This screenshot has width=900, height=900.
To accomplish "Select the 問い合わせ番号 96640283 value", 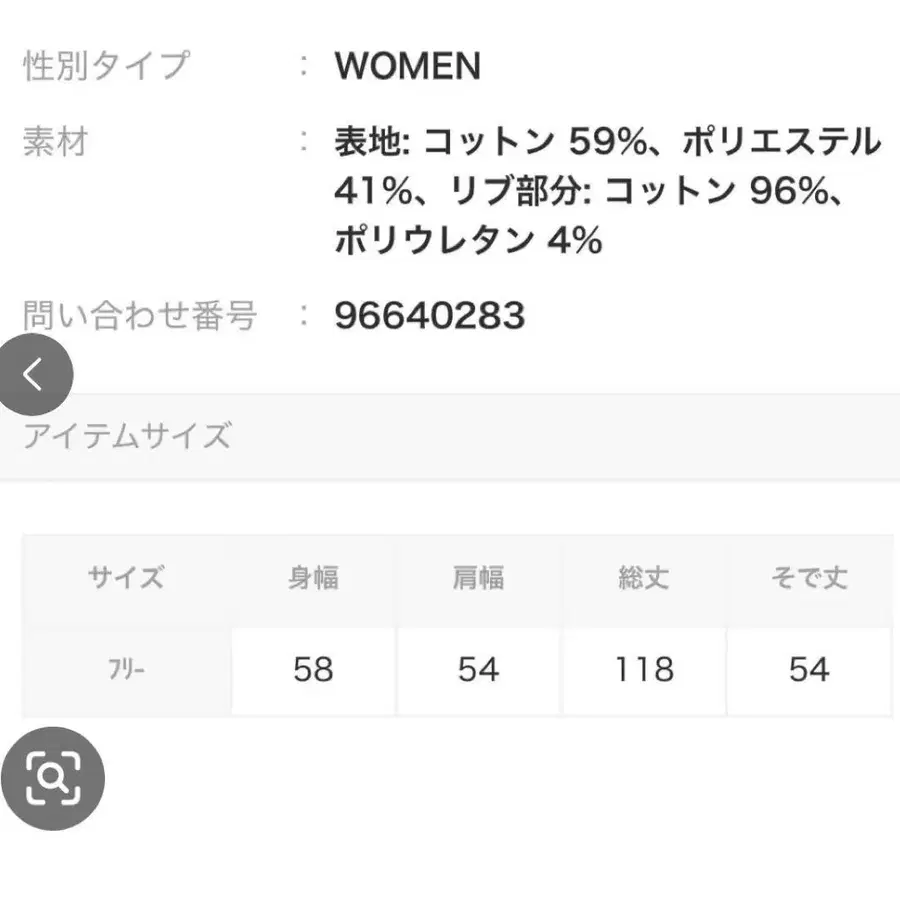I will (428, 316).
